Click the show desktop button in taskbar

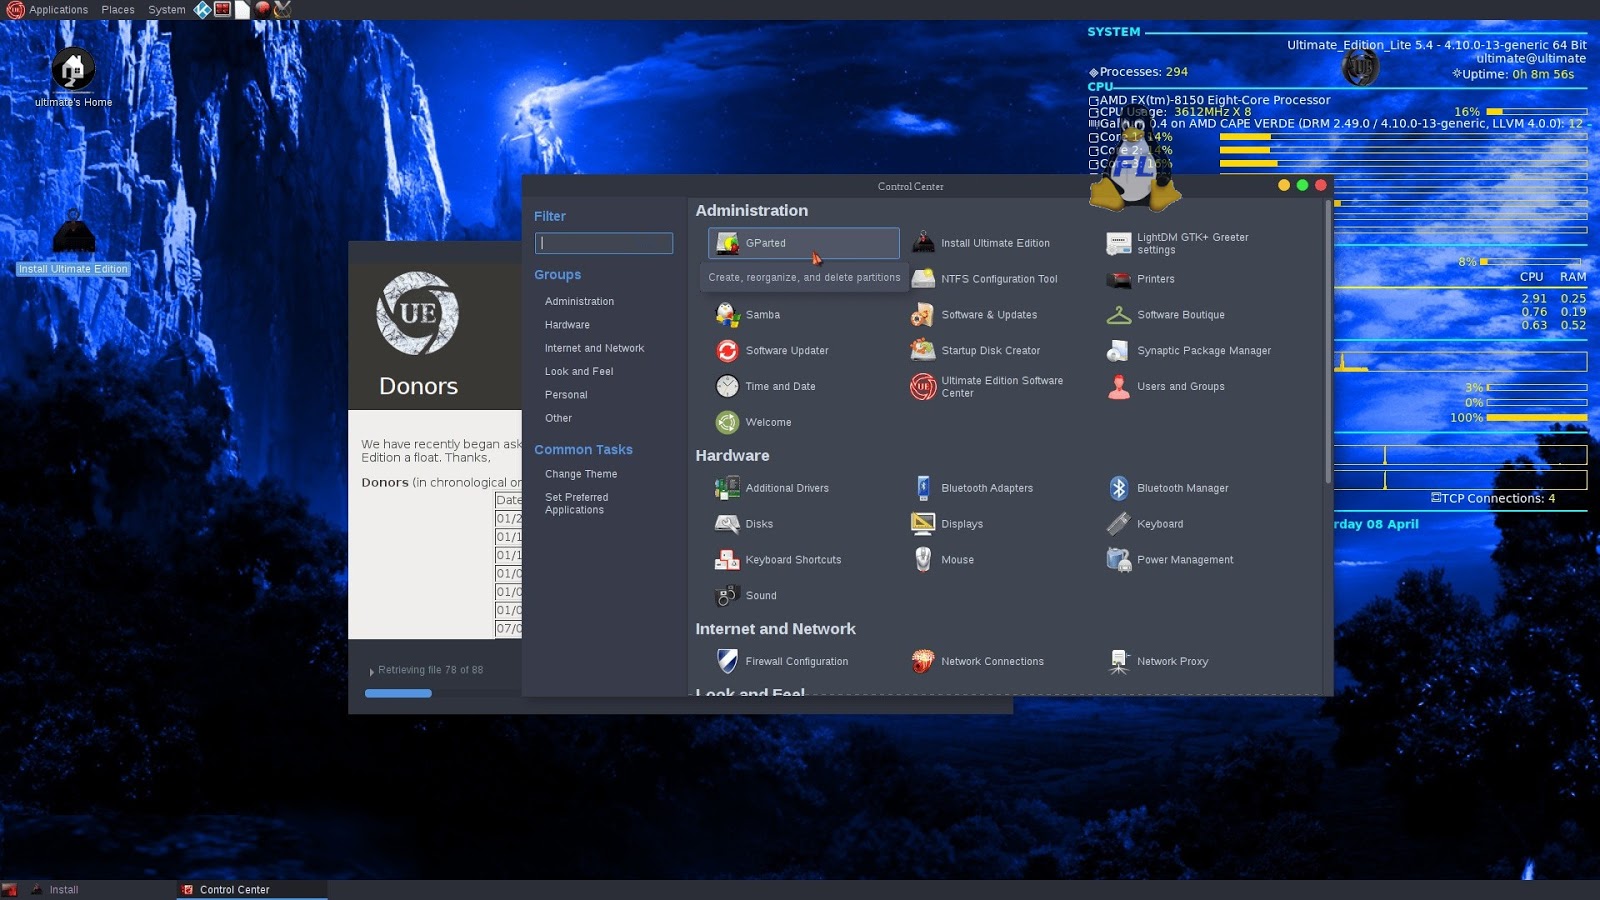[x=10, y=889]
